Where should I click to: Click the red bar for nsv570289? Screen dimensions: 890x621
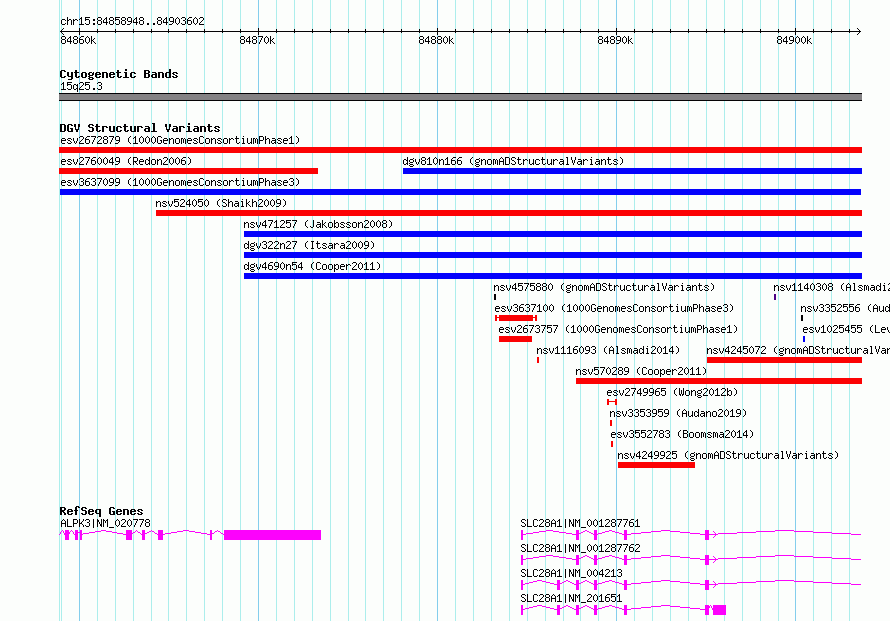(719, 381)
